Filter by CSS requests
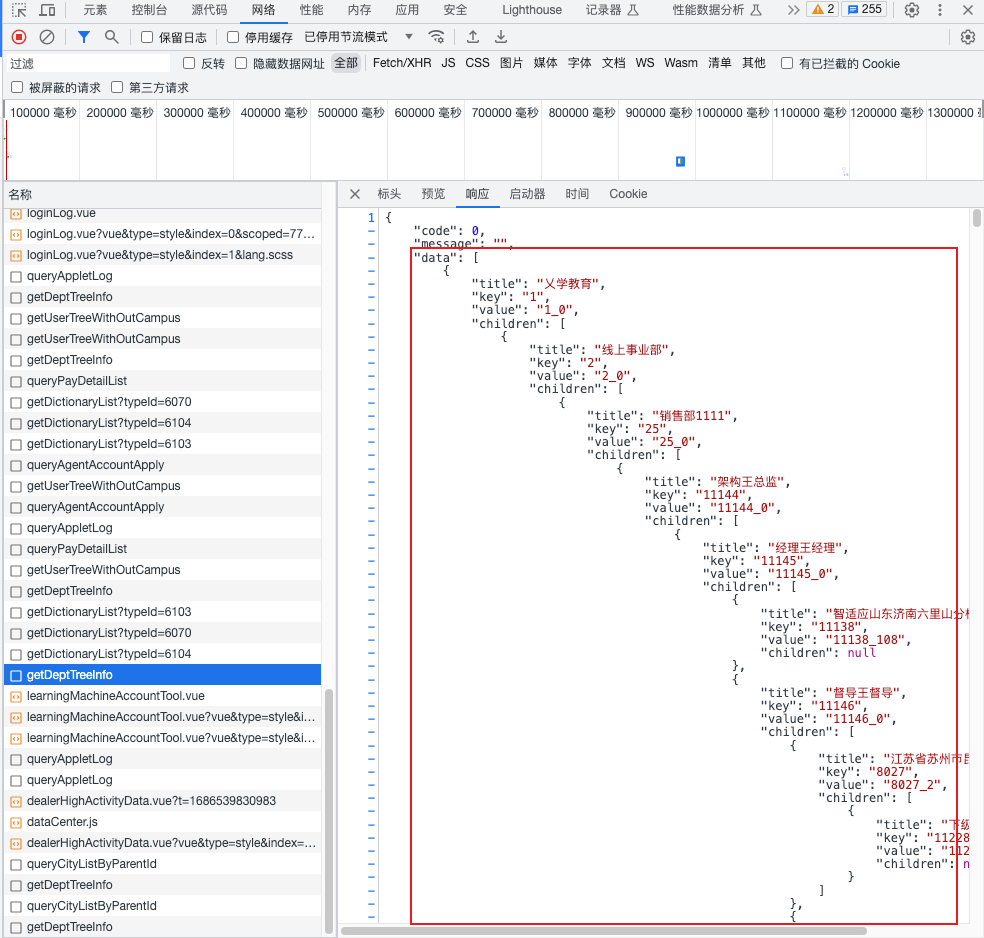Screen dimensions: 984x938 pyautogui.click(x=477, y=63)
